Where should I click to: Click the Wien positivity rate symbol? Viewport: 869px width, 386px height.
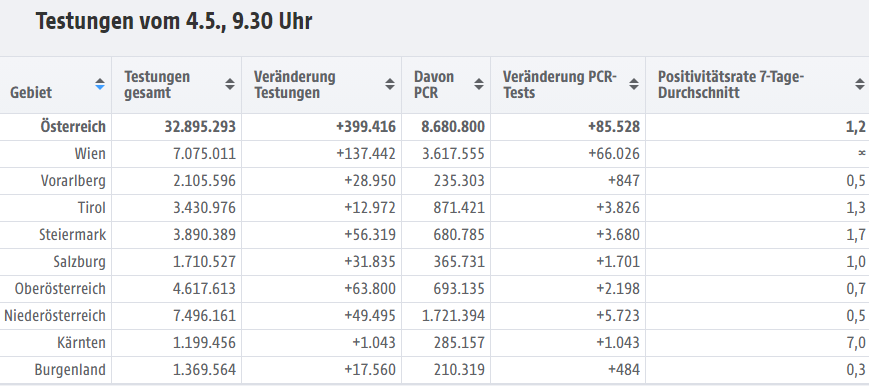tap(861, 154)
